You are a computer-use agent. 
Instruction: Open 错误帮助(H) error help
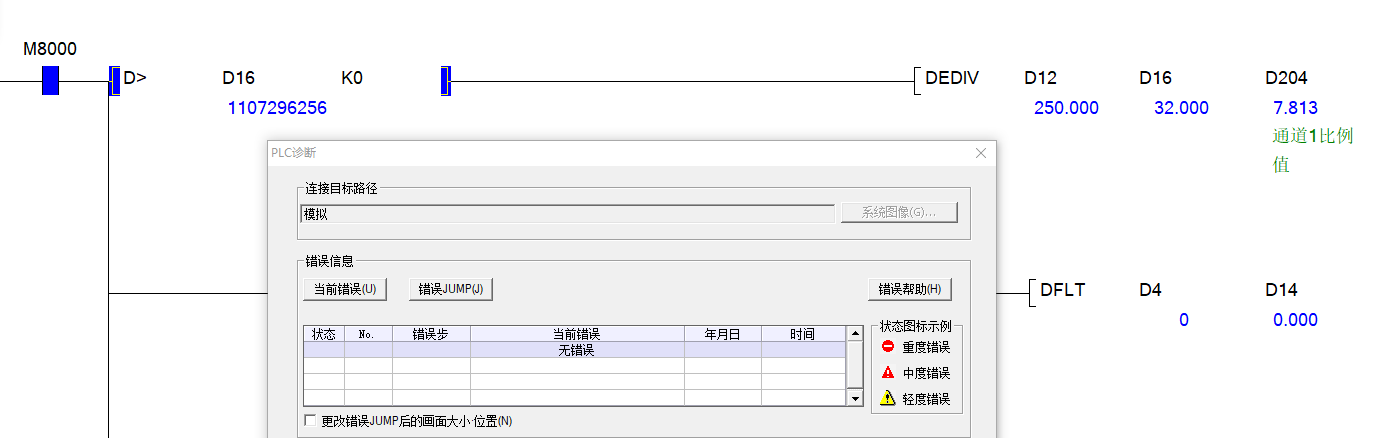(909, 289)
